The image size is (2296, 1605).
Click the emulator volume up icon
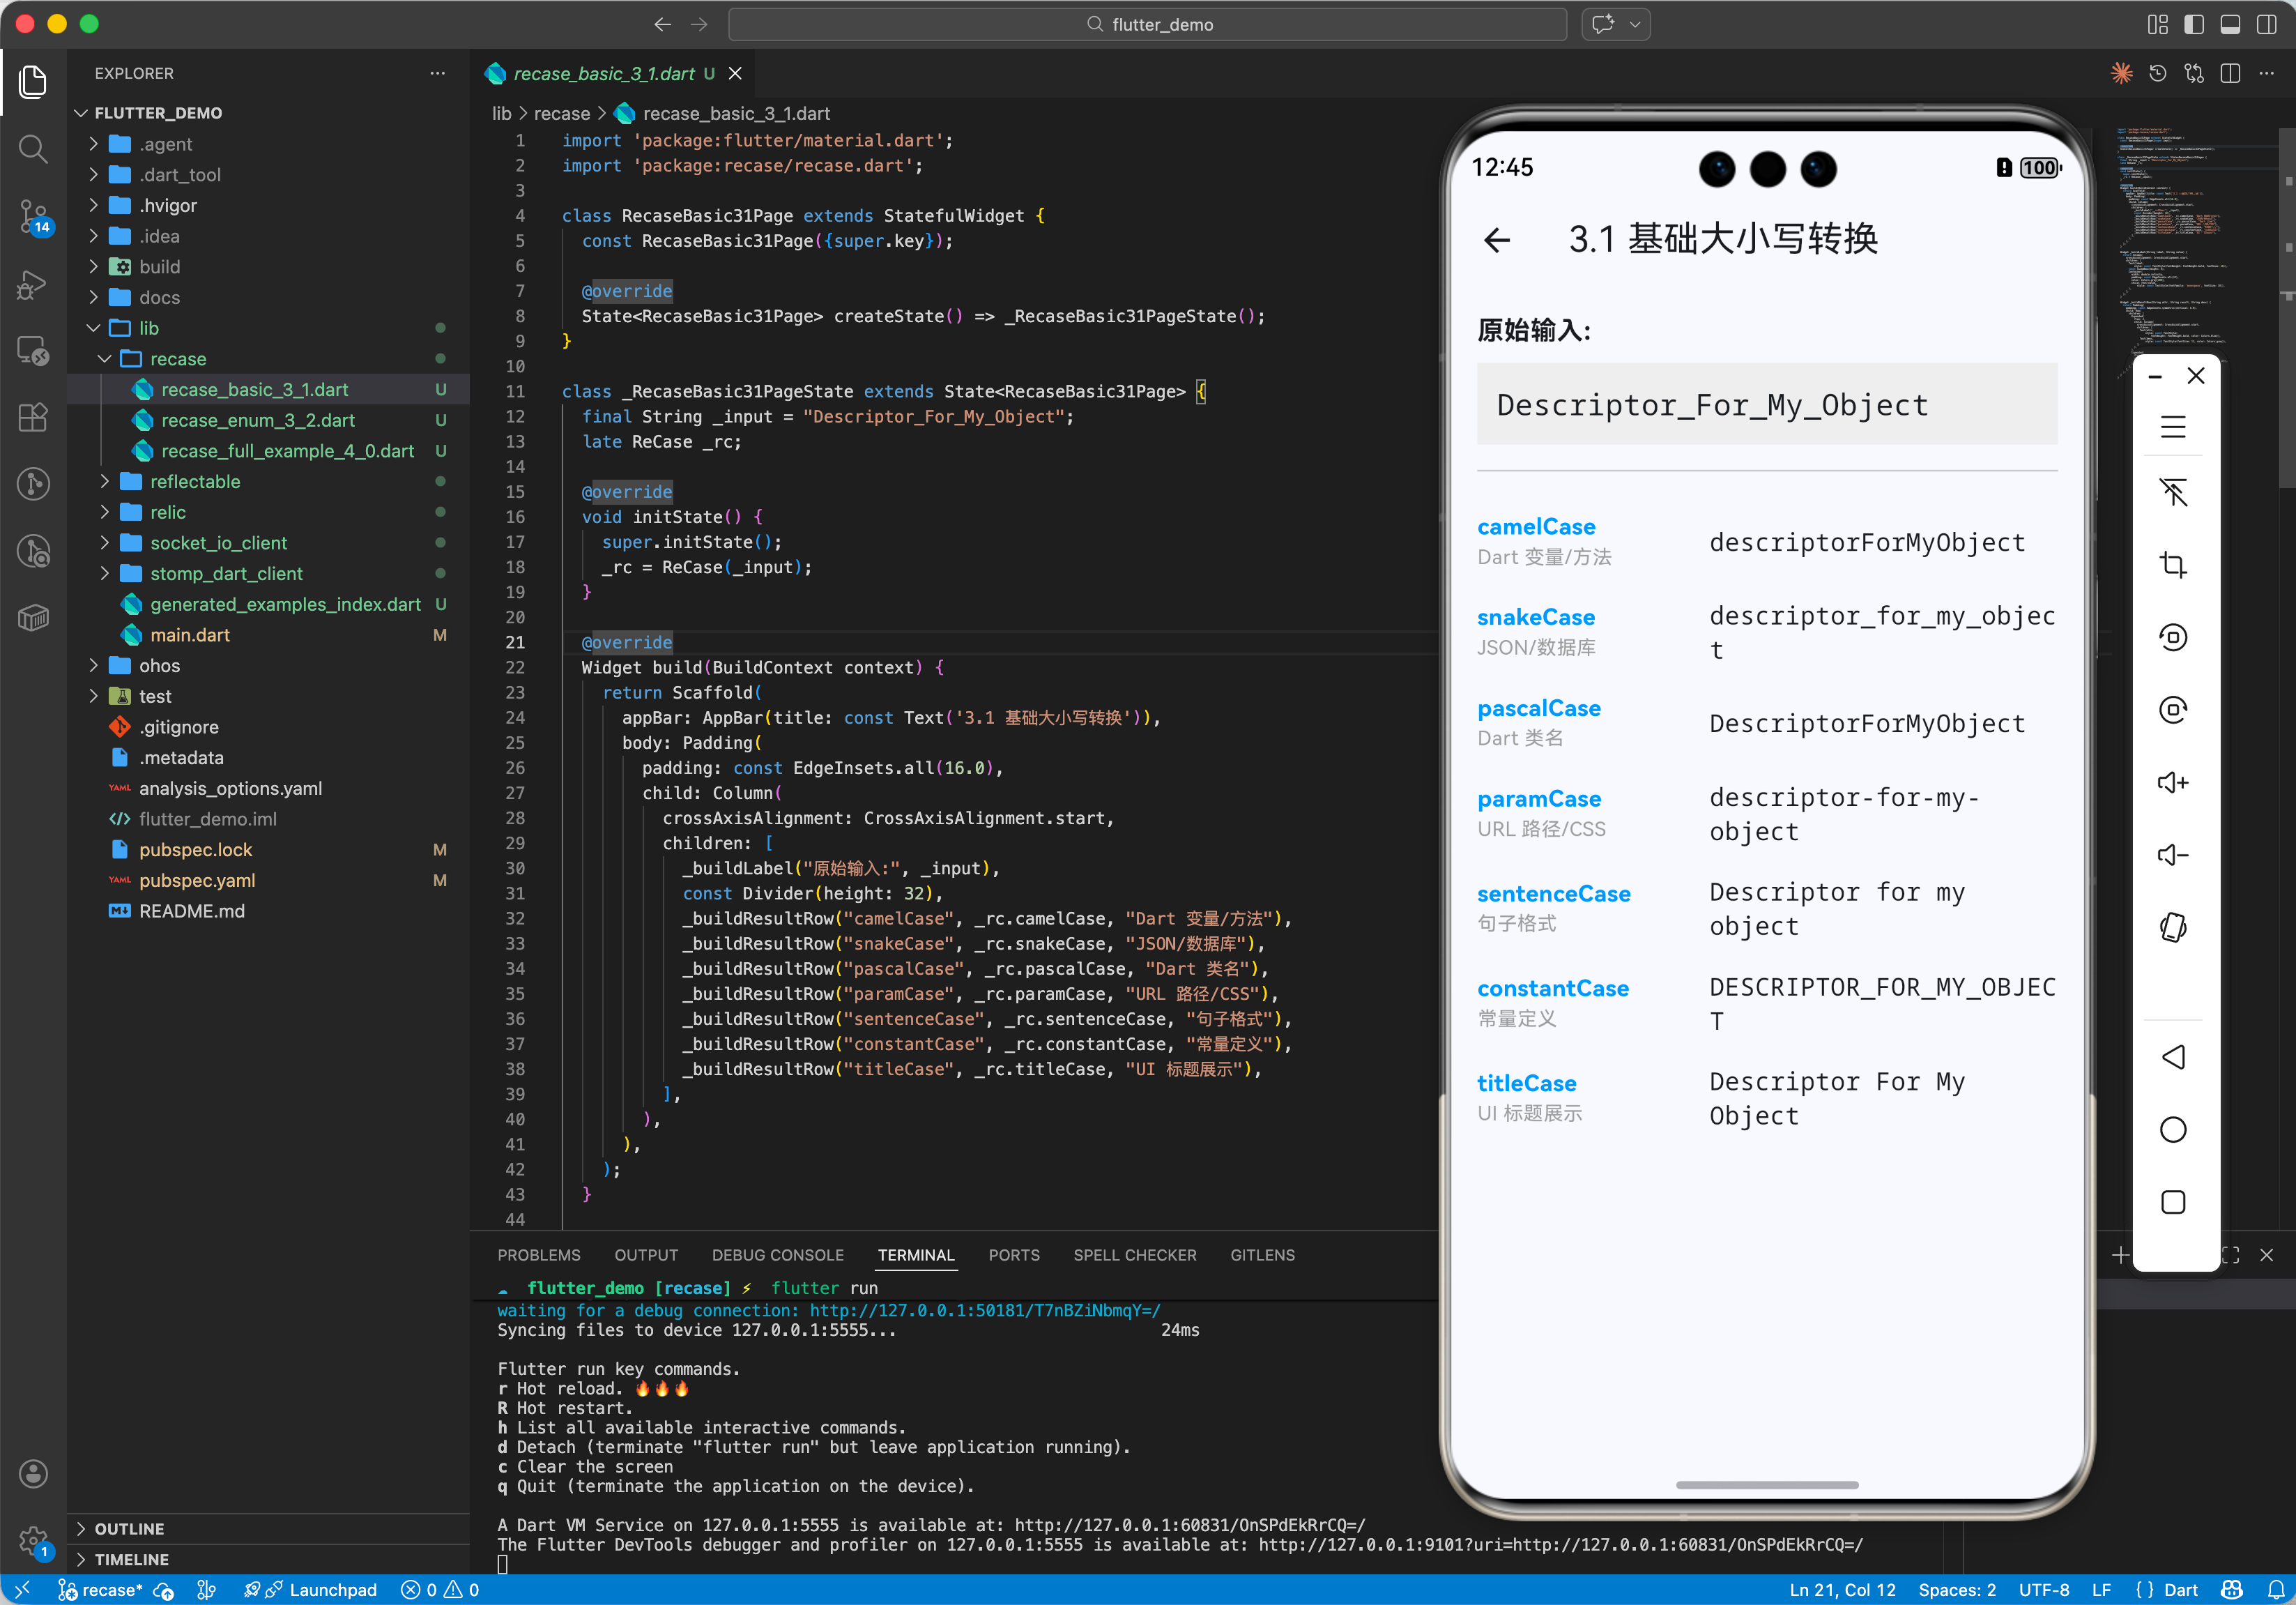tap(2172, 782)
